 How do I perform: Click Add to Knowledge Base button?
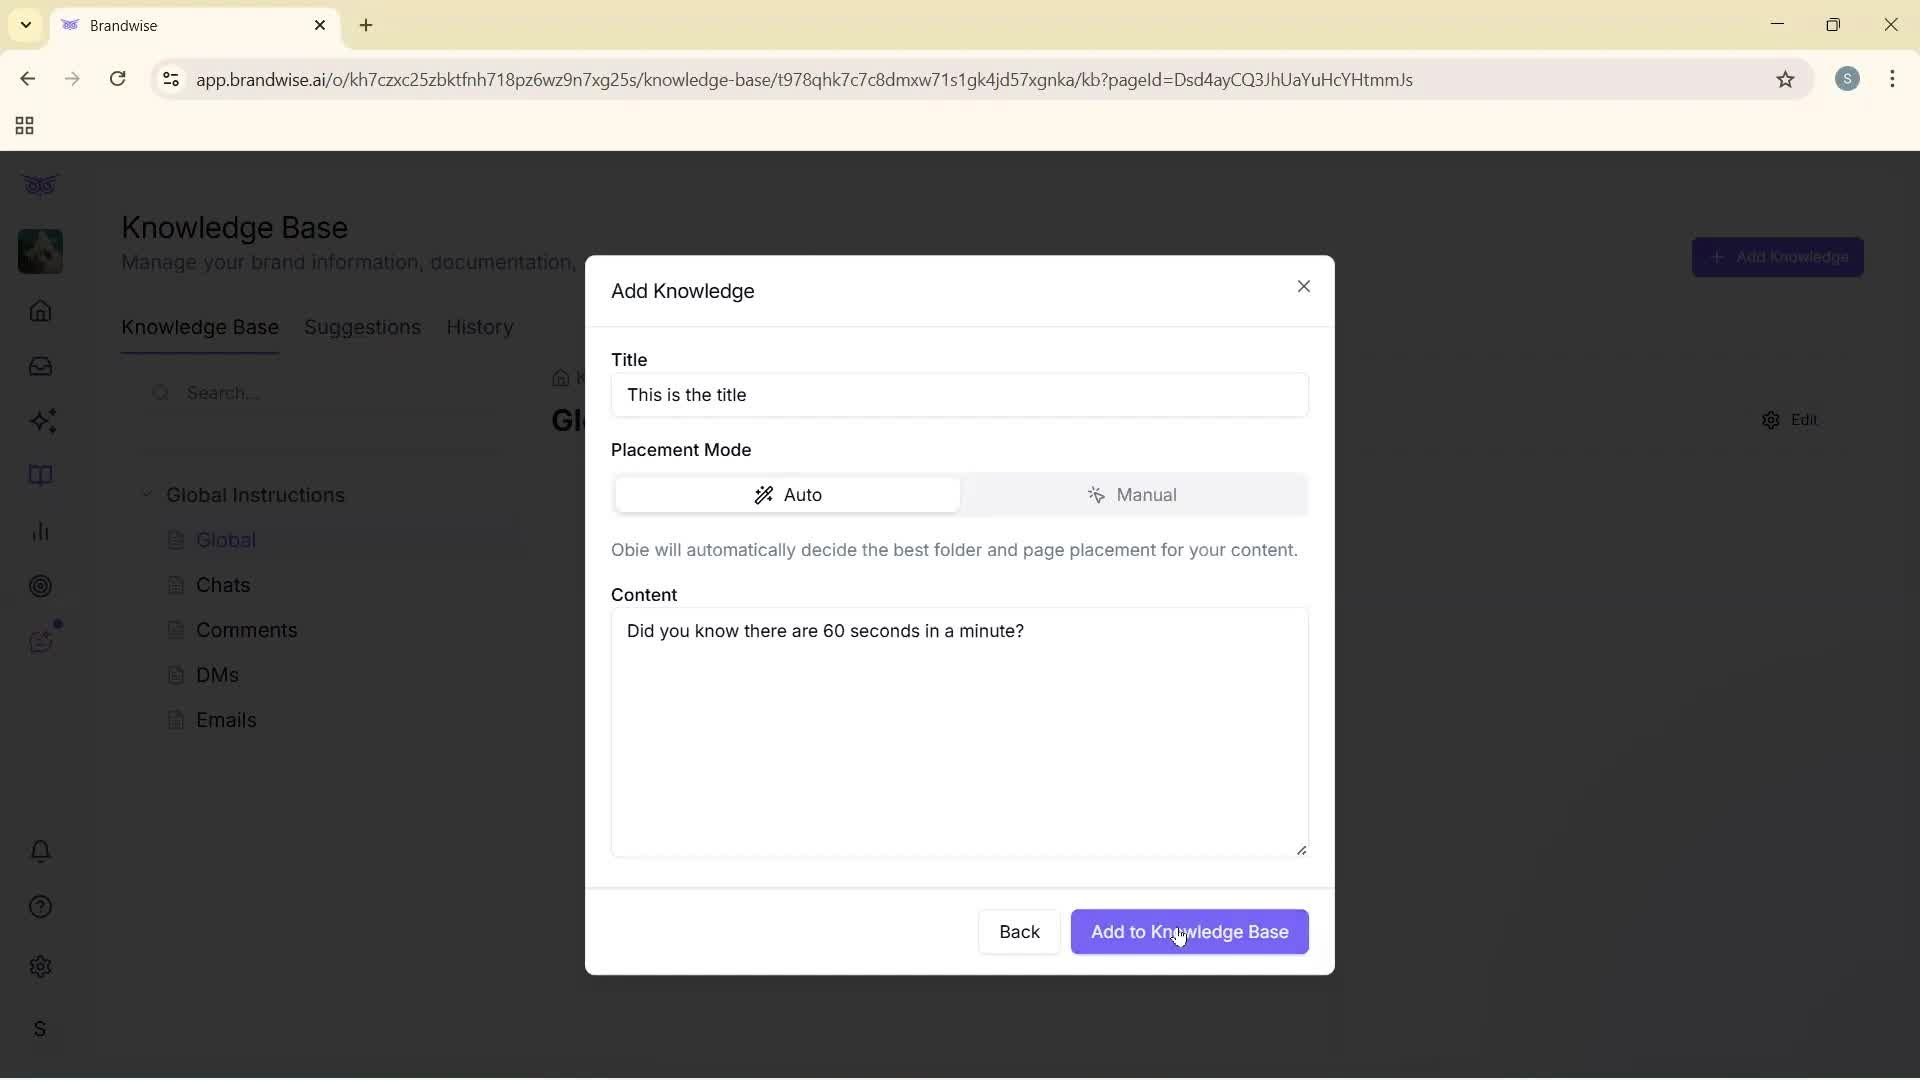coord(1189,931)
